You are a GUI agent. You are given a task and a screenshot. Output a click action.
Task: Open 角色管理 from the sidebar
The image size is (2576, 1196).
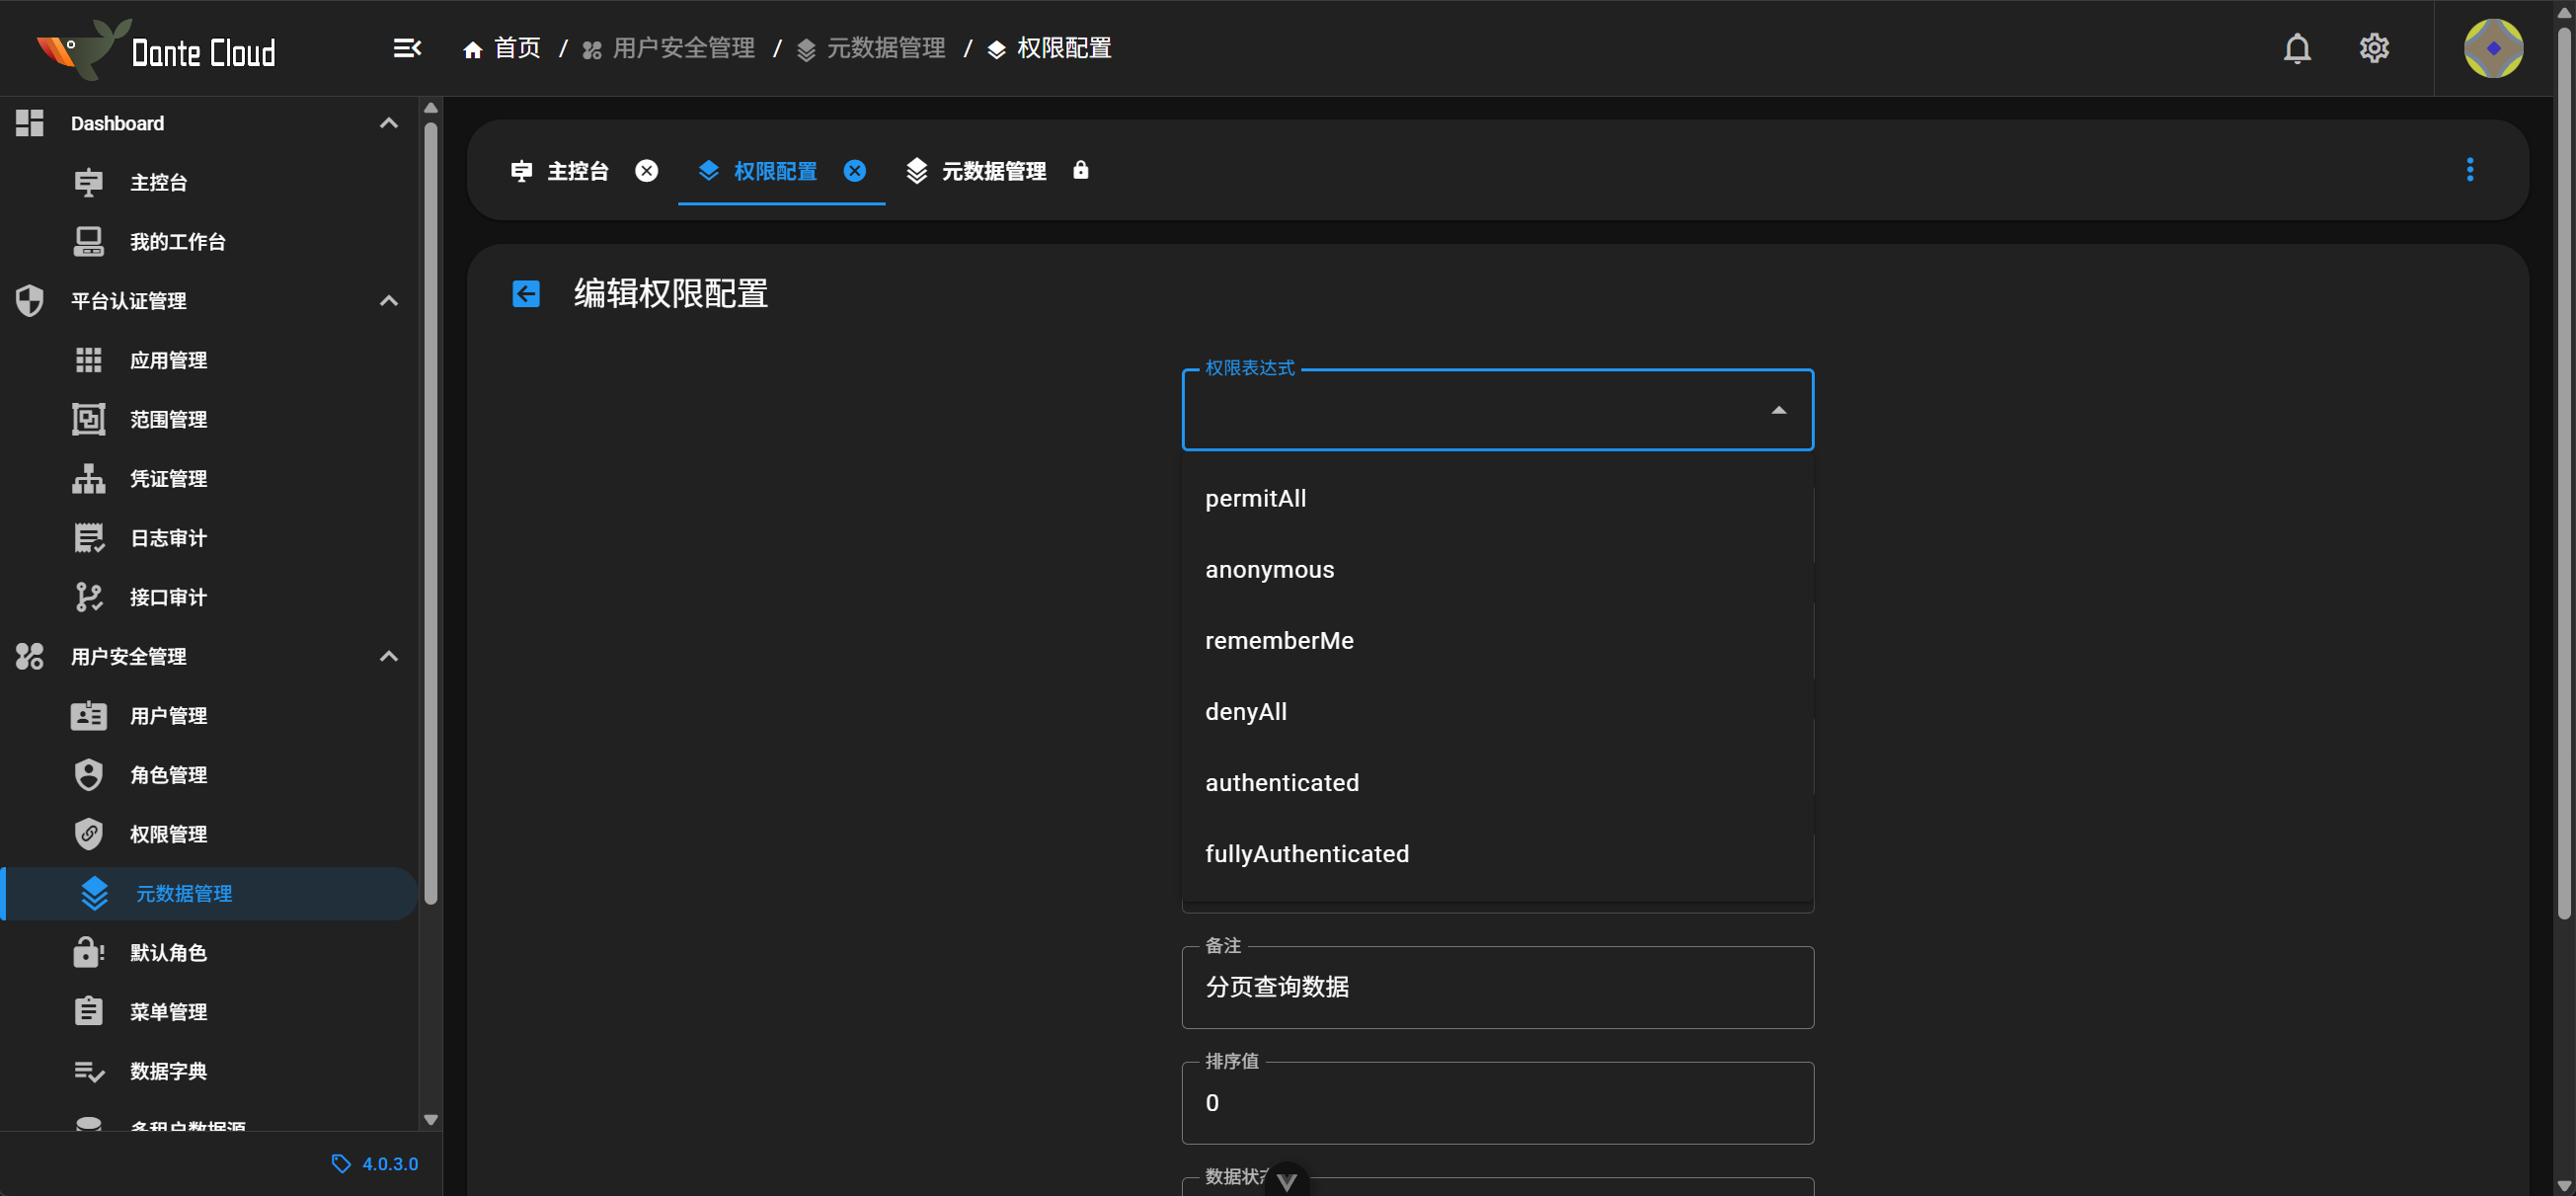[x=168, y=774]
